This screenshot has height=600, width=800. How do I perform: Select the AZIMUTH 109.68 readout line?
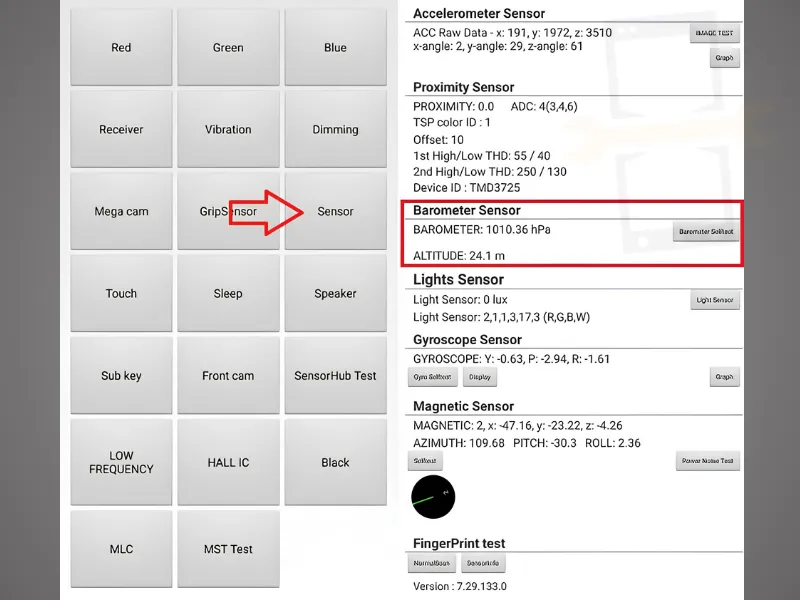tap(527, 443)
